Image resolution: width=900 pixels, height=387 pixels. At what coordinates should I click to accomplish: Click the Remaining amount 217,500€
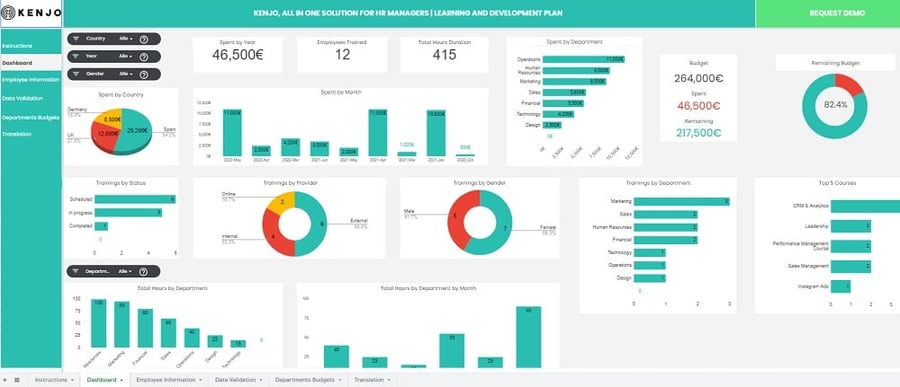click(x=699, y=133)
